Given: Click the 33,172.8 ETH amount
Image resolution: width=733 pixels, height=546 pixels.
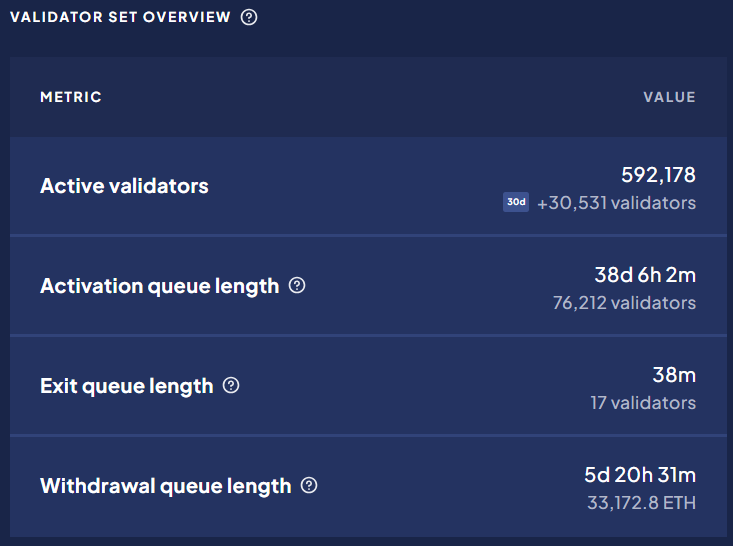Looking at the screenshot, I should (641, 503).
